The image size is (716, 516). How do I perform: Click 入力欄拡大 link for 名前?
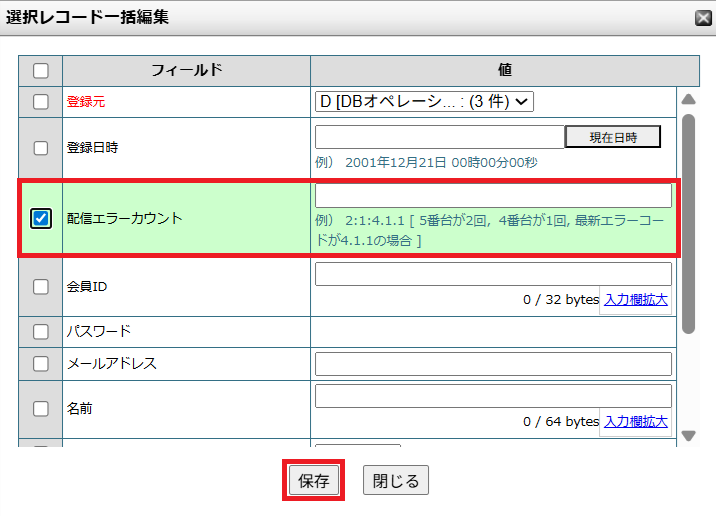635,422
